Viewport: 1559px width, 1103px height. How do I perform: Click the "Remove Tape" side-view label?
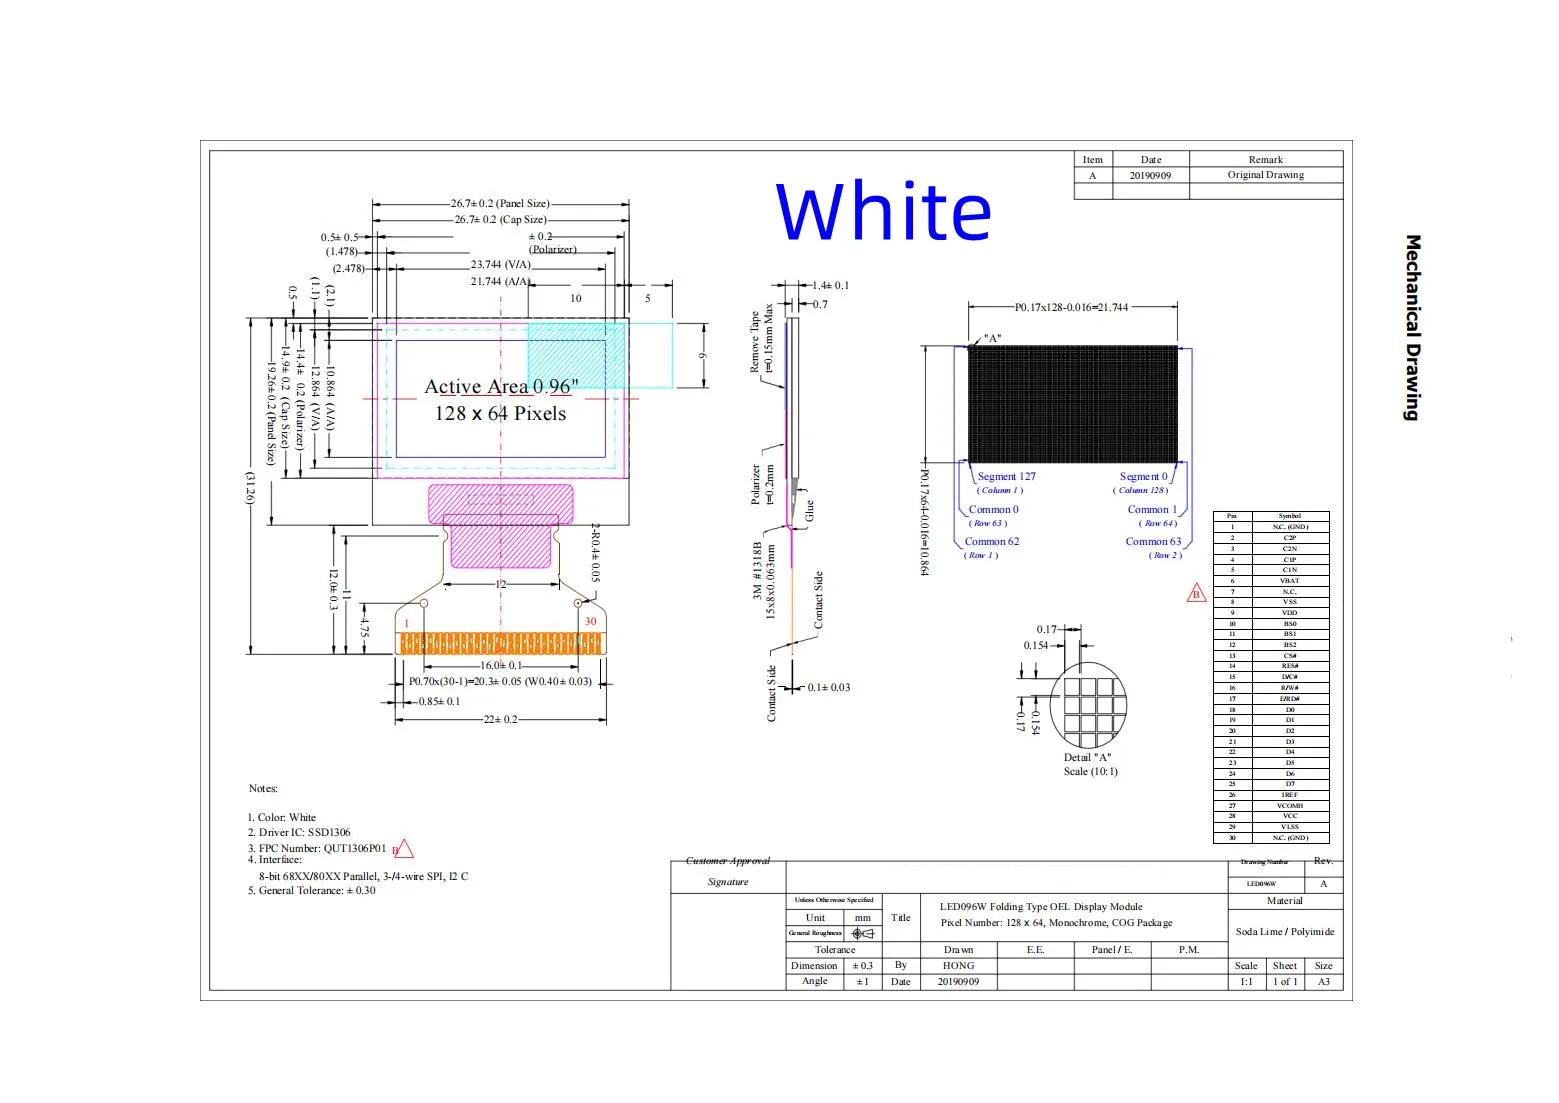755,341
